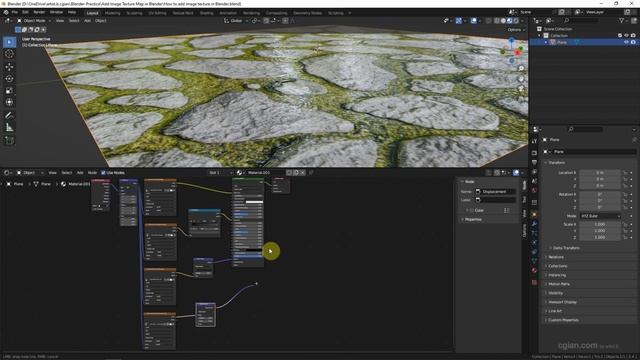
Task: Click the outliner filter funnel icon
Action: coord(622,20)
